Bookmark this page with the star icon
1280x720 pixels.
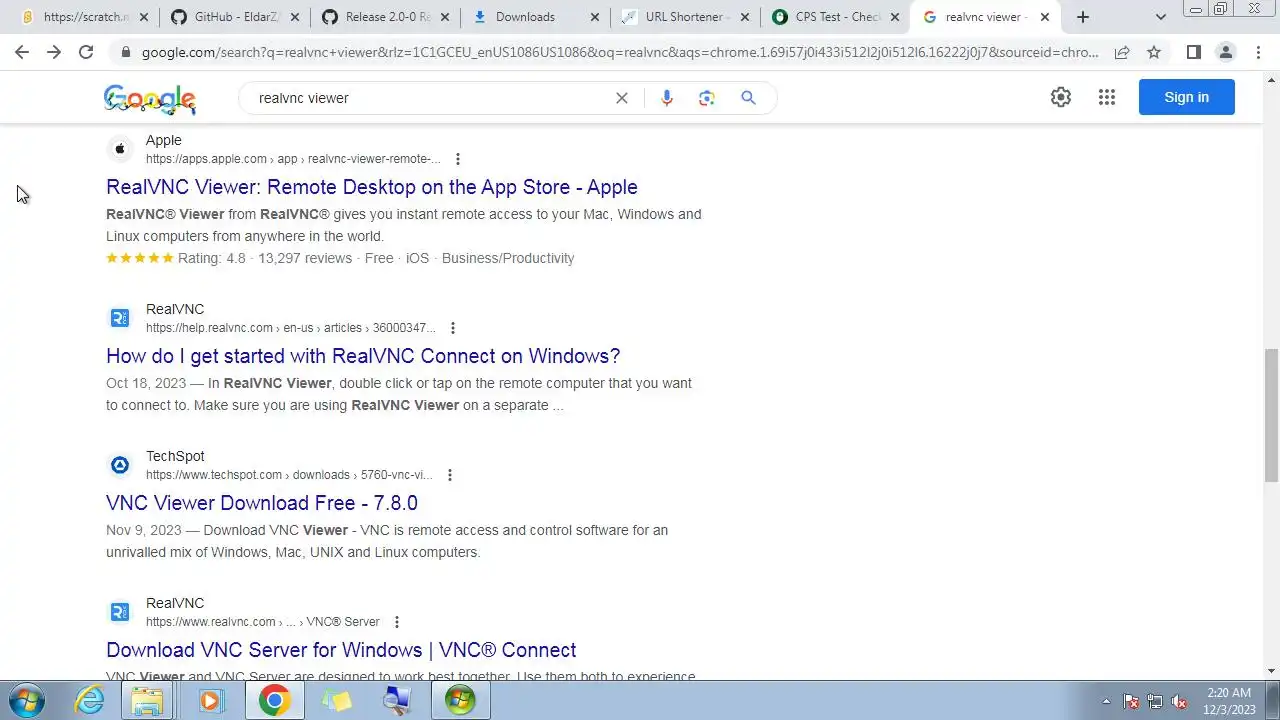(x=1154, y=52)
